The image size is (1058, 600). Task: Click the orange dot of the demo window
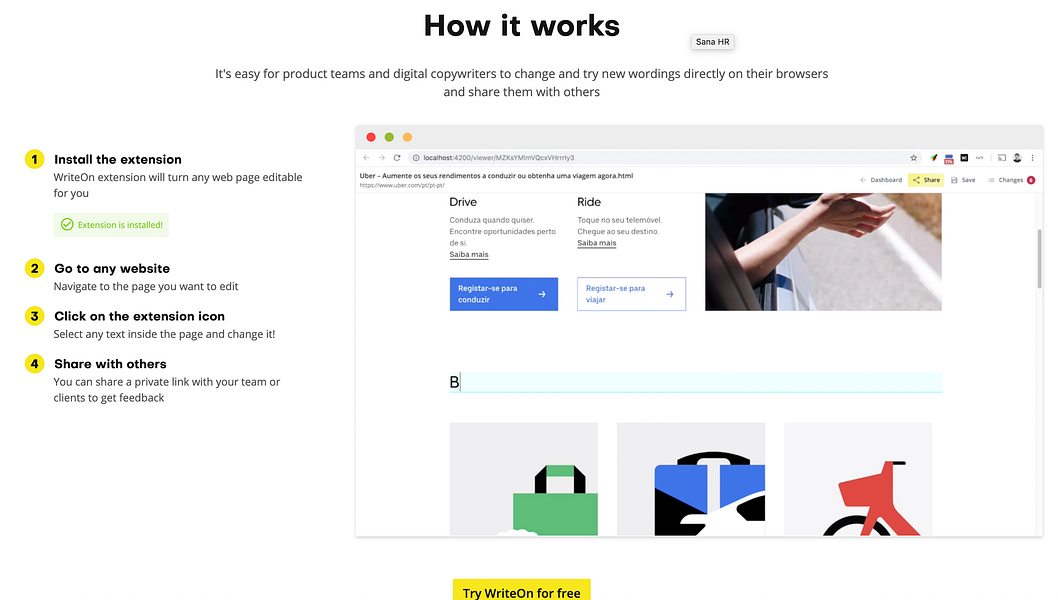pyautogui.click(x=408, y=137)
